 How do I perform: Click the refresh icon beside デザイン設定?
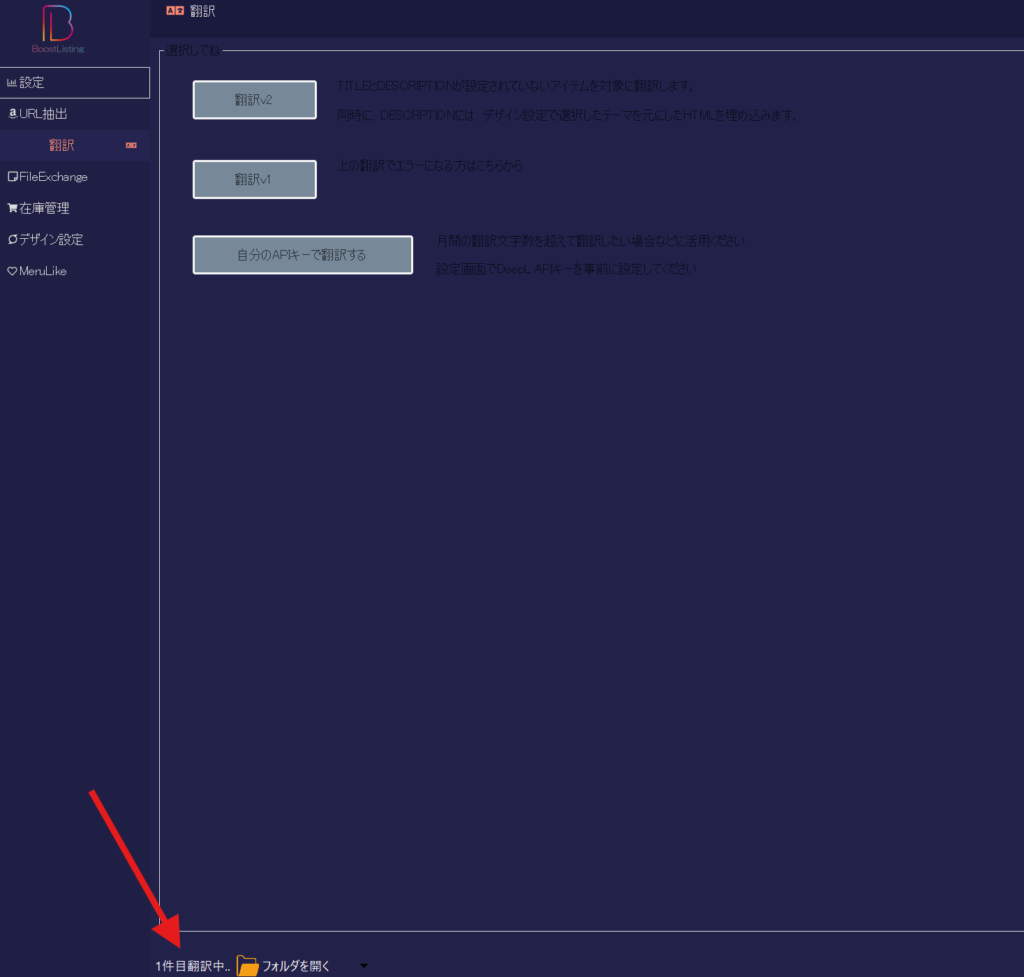pyautogui.click(x=12, y=240)
